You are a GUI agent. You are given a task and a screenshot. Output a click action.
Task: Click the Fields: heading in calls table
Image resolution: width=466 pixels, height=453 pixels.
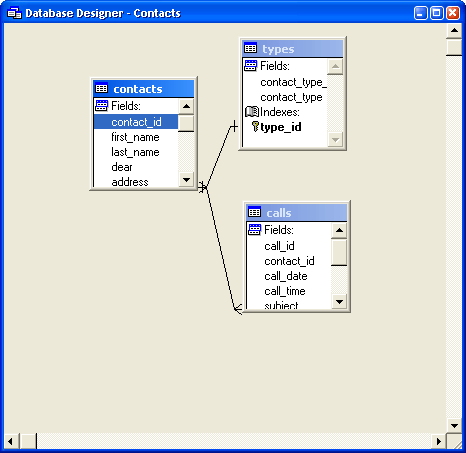pyautogui.click(x=279, y=229)
